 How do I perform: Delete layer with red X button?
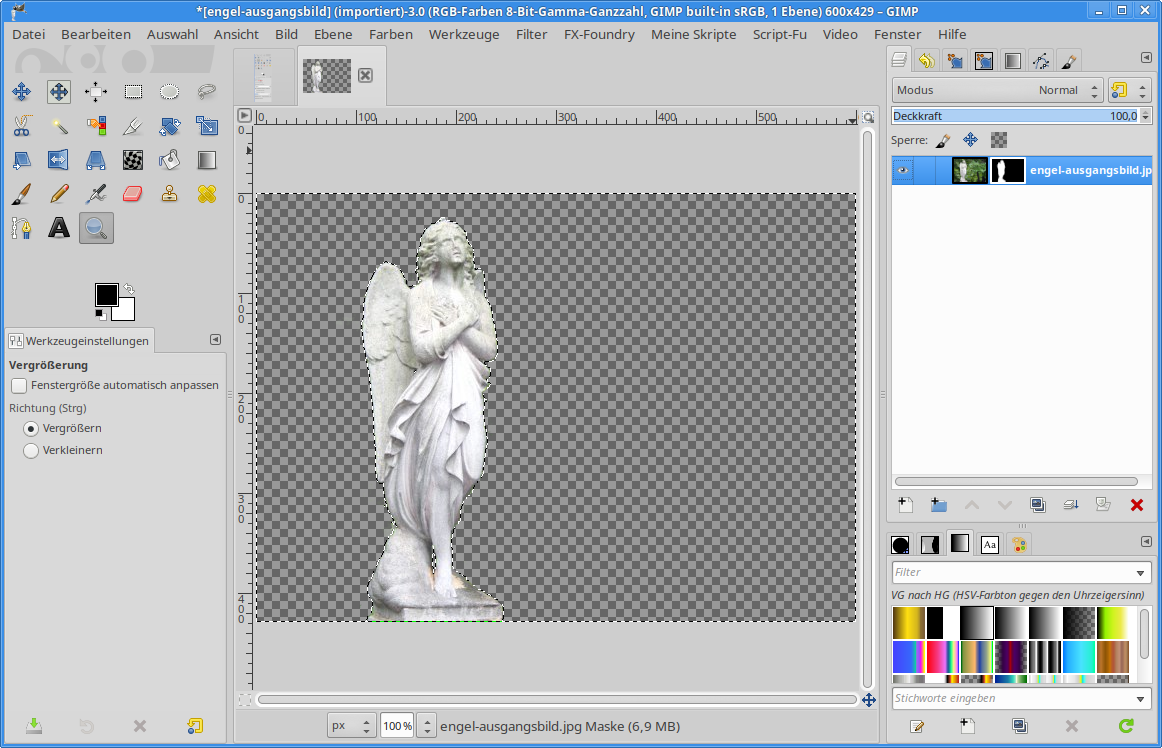click(1136, 505)
